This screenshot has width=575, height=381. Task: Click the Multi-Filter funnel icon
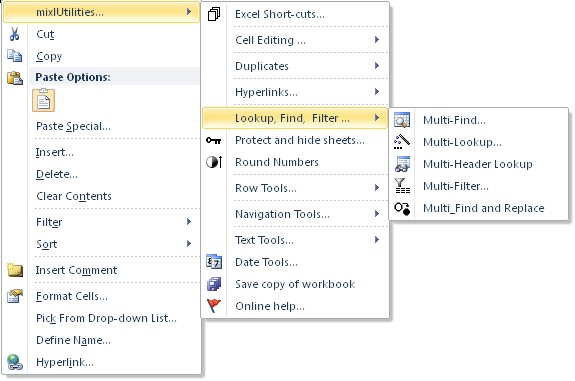point(402,186)
